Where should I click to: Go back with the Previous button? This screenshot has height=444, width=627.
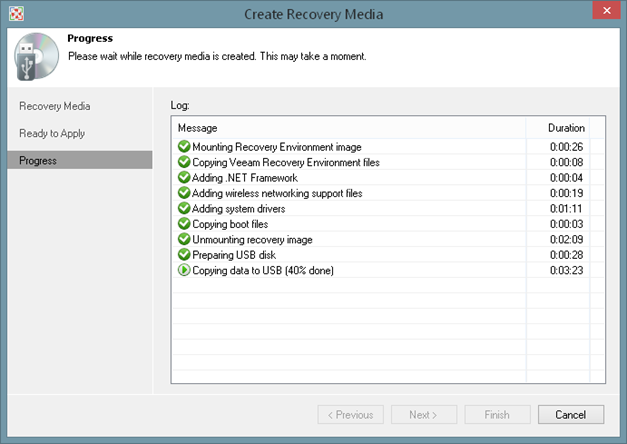click(x=351, y=415)
